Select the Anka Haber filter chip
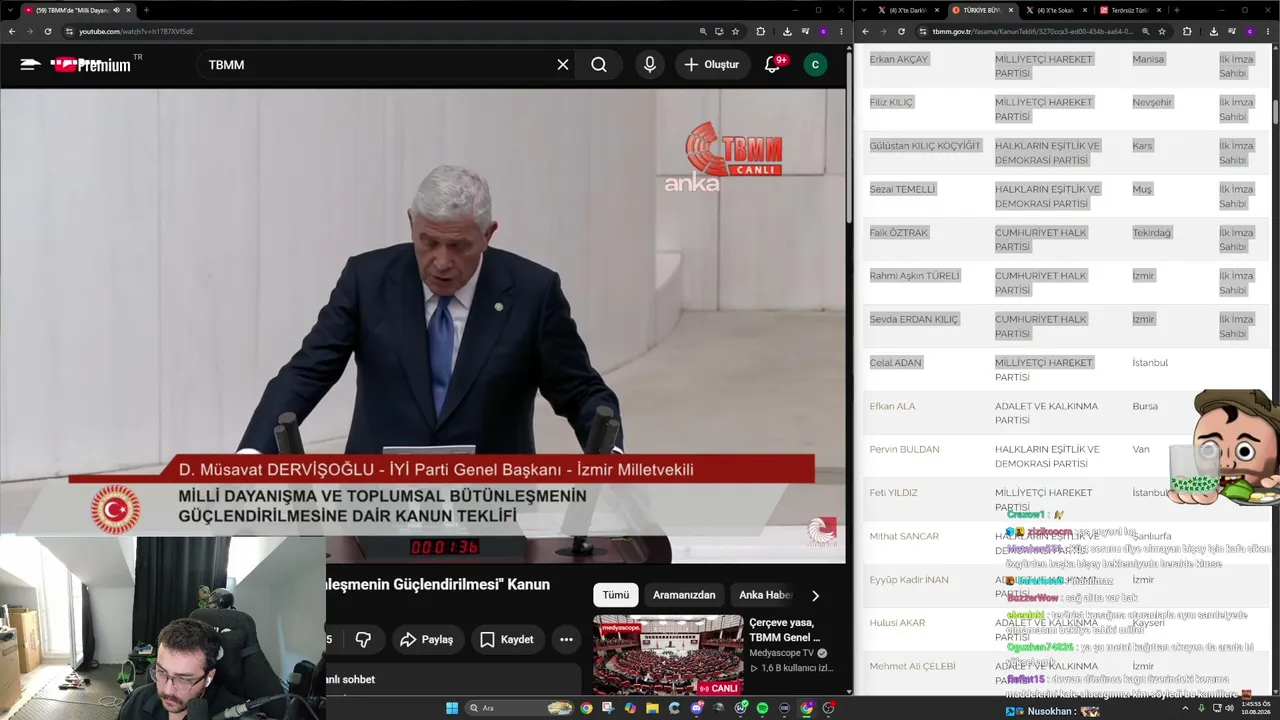Screen dimensions: 1280x720 coord(765,595)
